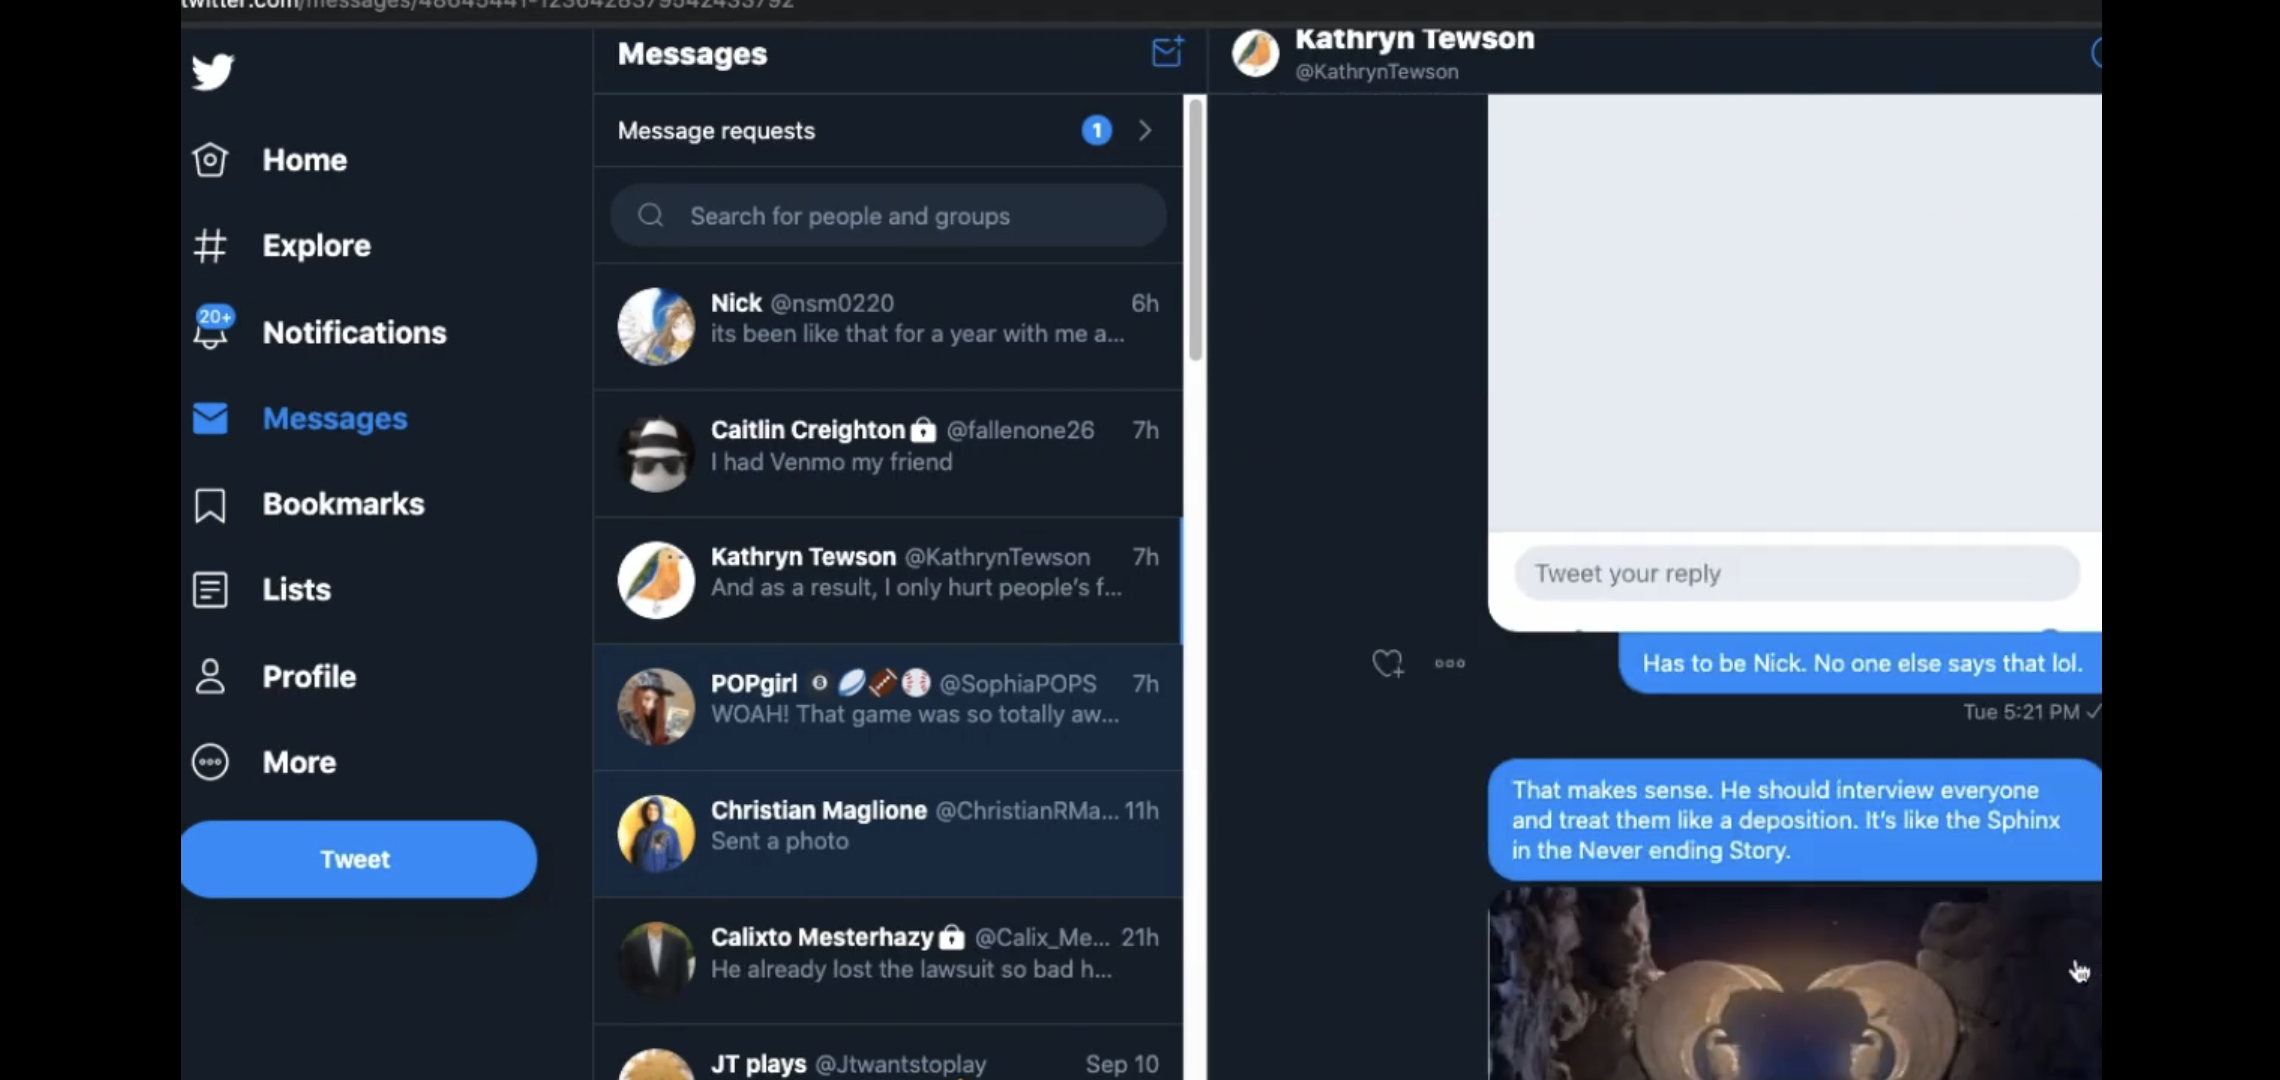
Task: Click the messages list scrollbar
Action: point(1195,230)
